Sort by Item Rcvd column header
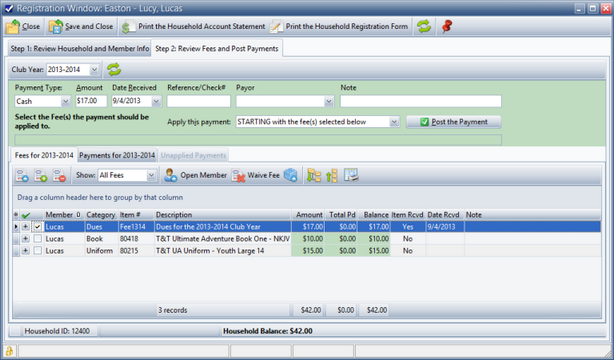 (x=408, y=215)
